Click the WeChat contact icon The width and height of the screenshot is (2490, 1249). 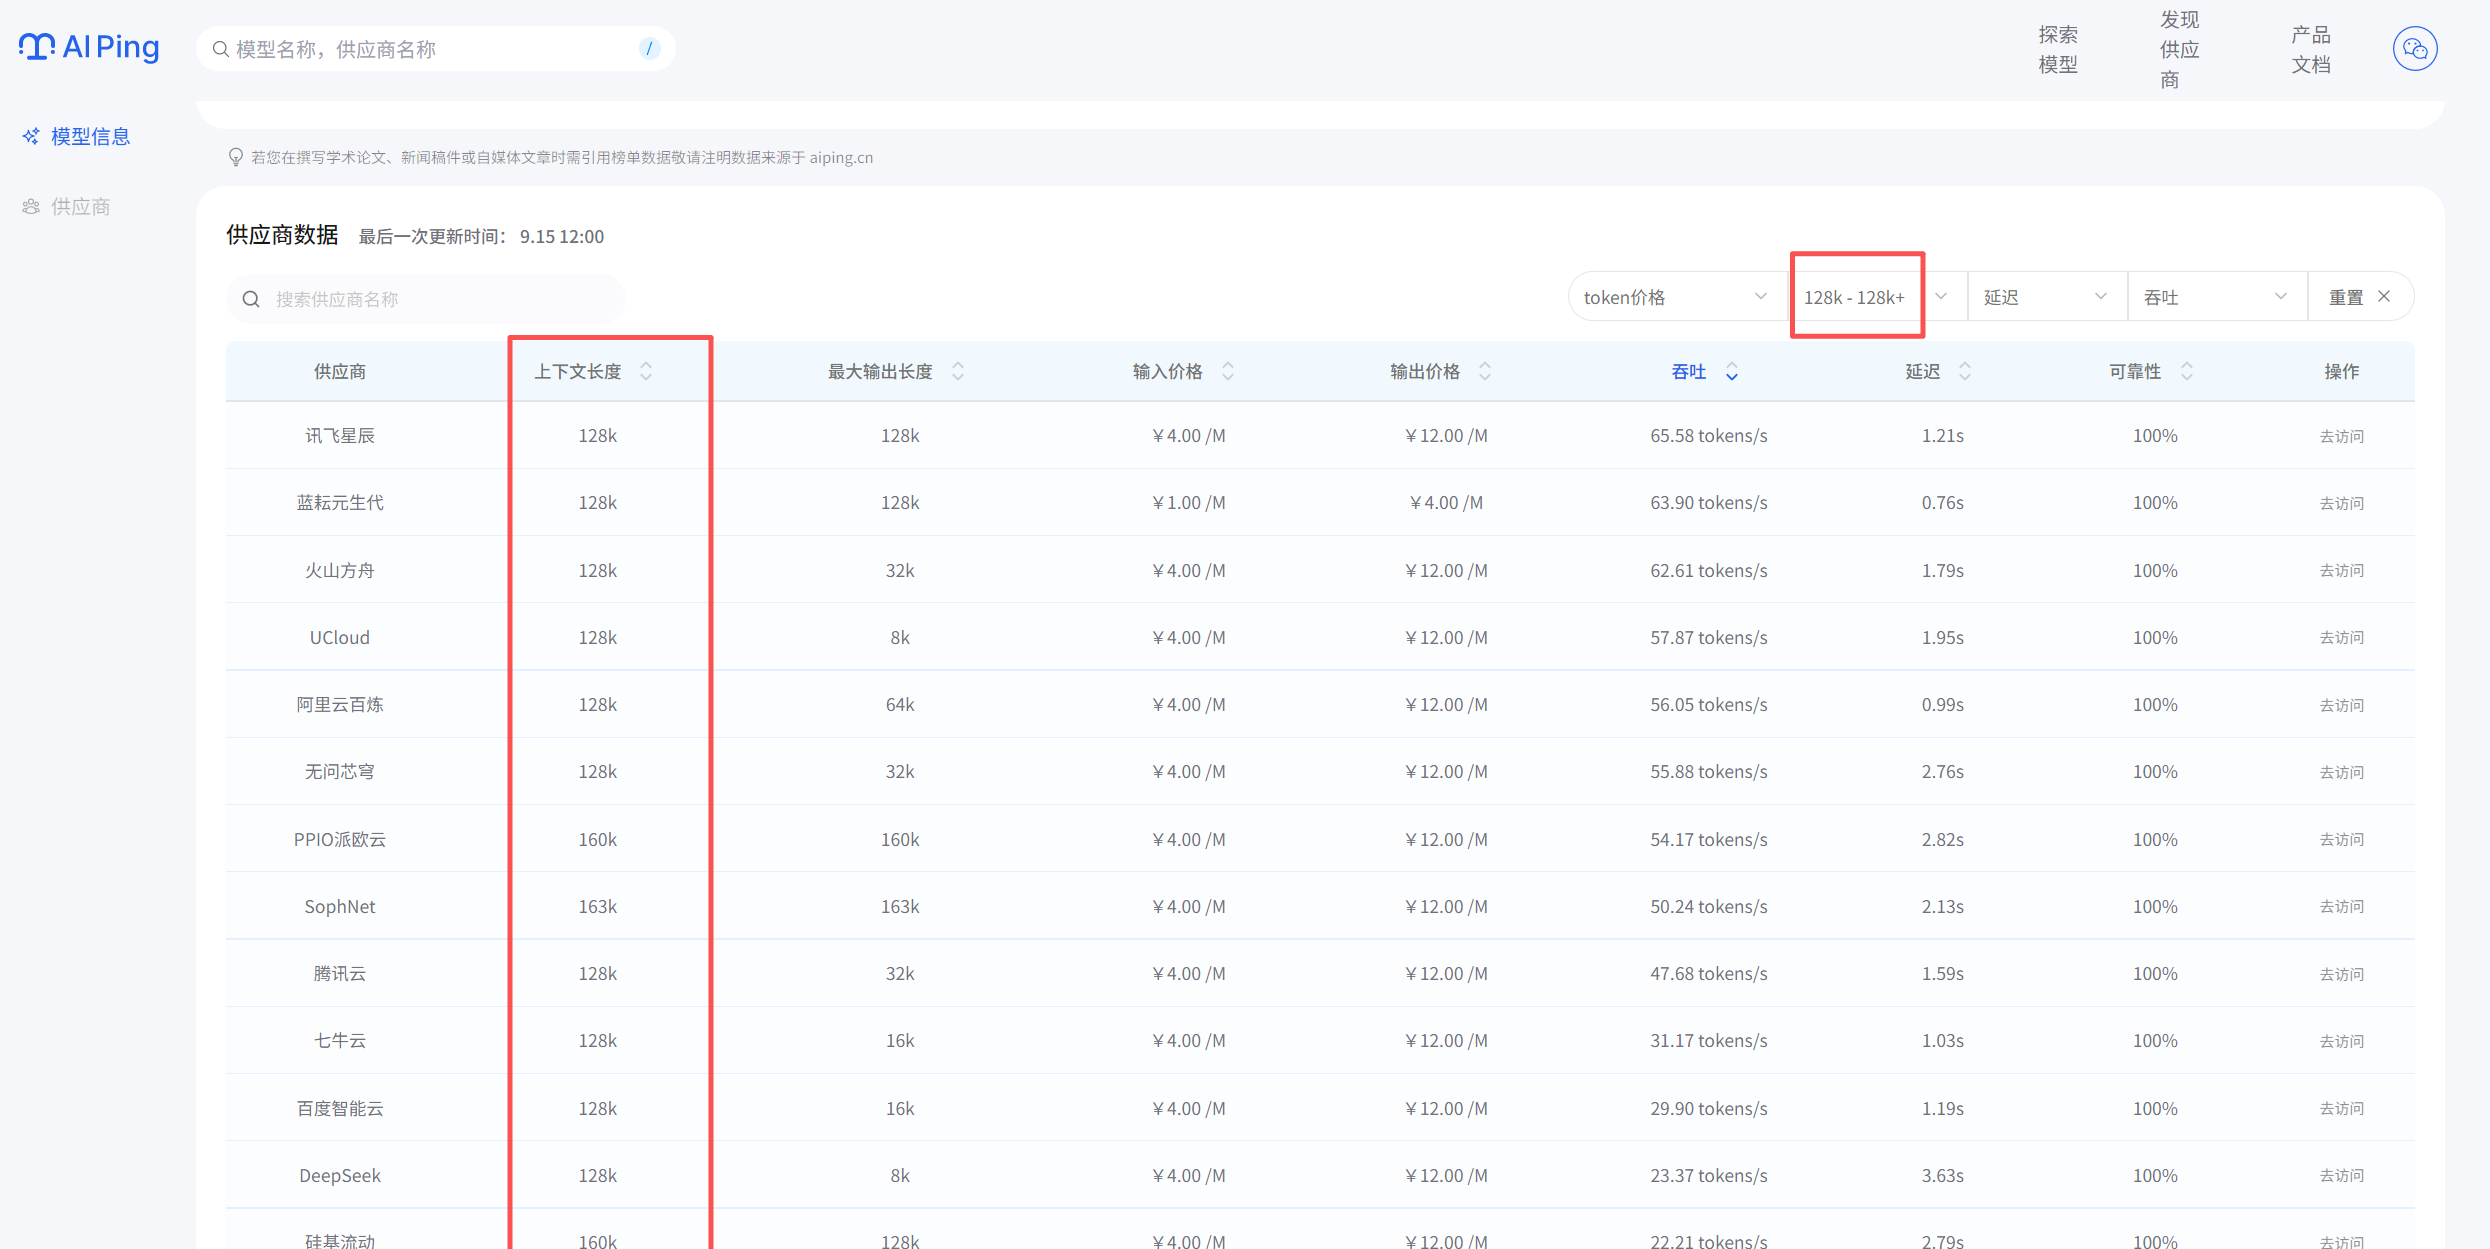tap(2414, 48)
